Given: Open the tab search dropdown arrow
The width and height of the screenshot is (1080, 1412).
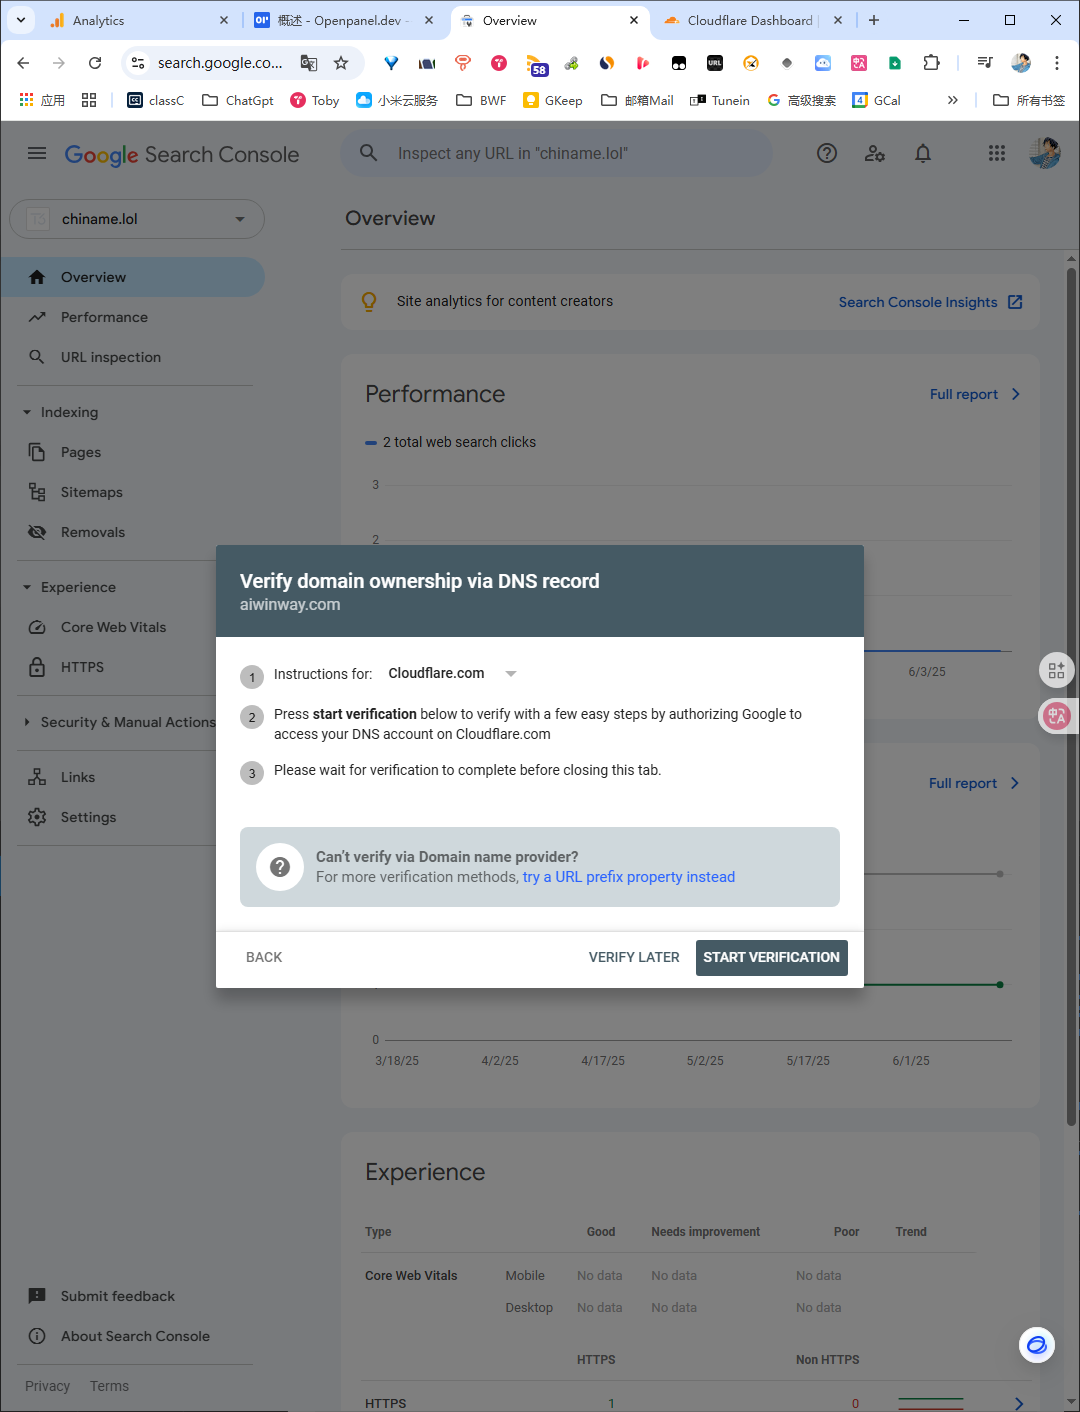Looking at the screenshot, I should tap(21, 20).
